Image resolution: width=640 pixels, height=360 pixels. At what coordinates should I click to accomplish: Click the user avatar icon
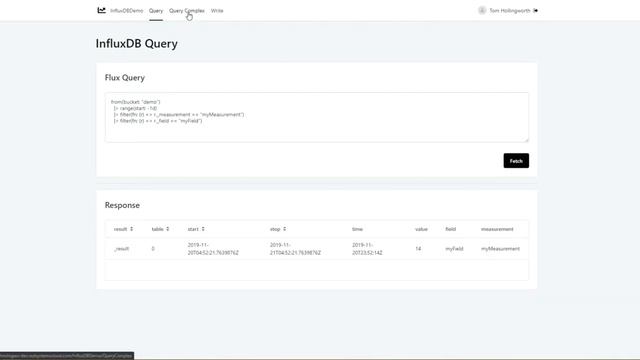482,11
